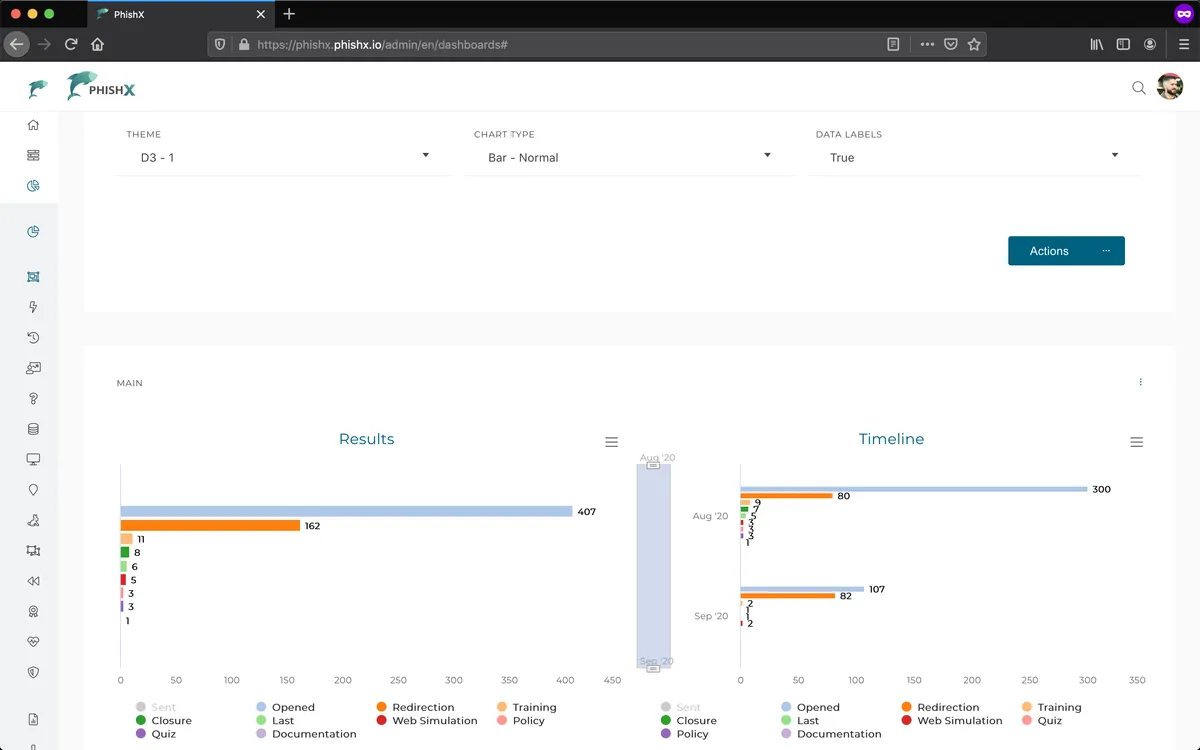The width and height of the screenshot is (1200, 750).
Task: Toggle Last series in the Timeline legend
Action: [x=800, y=720]
